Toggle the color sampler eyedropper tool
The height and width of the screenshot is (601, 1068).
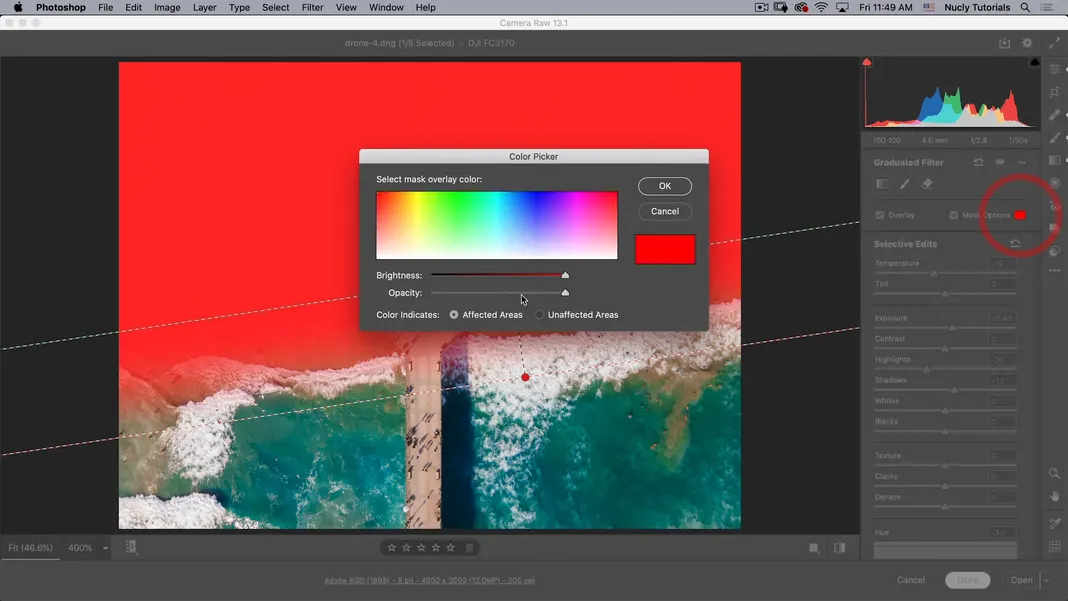[x=1054, y=523]
